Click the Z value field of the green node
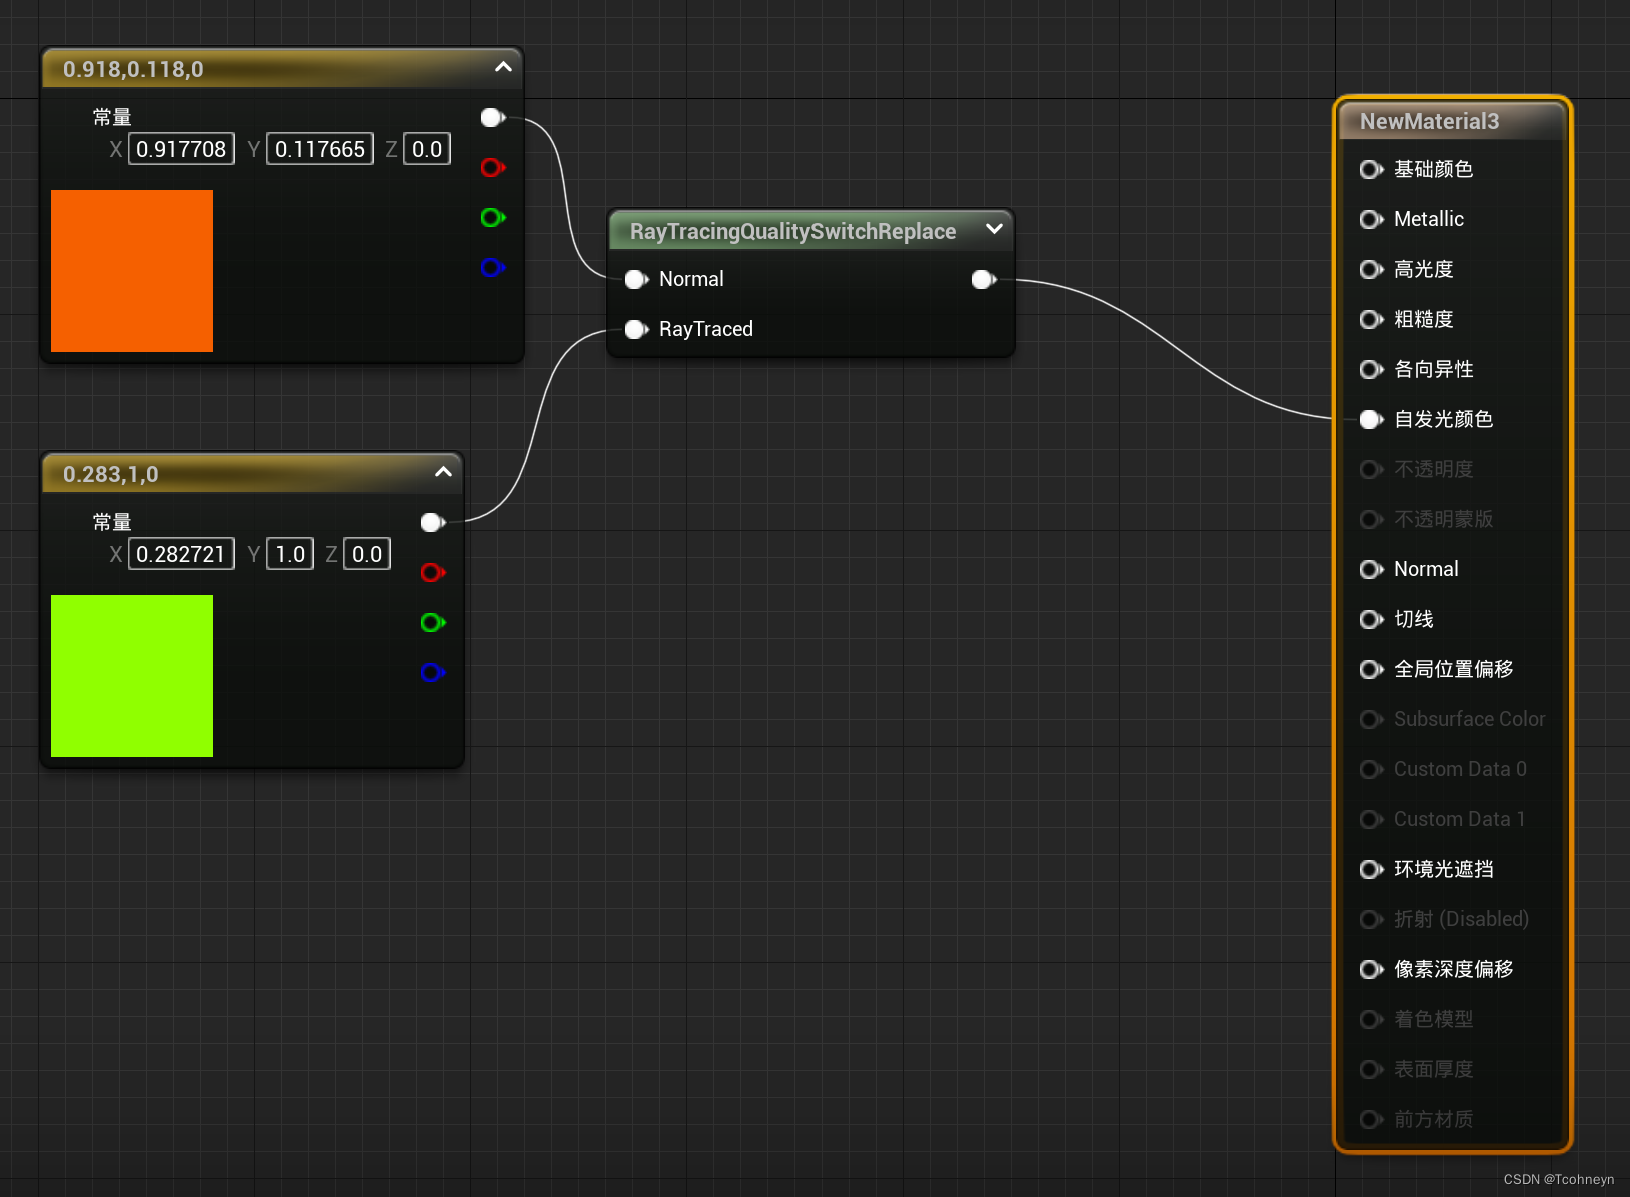The image size is (1630, 1197). pyautogui.click(x=367, y=554)
